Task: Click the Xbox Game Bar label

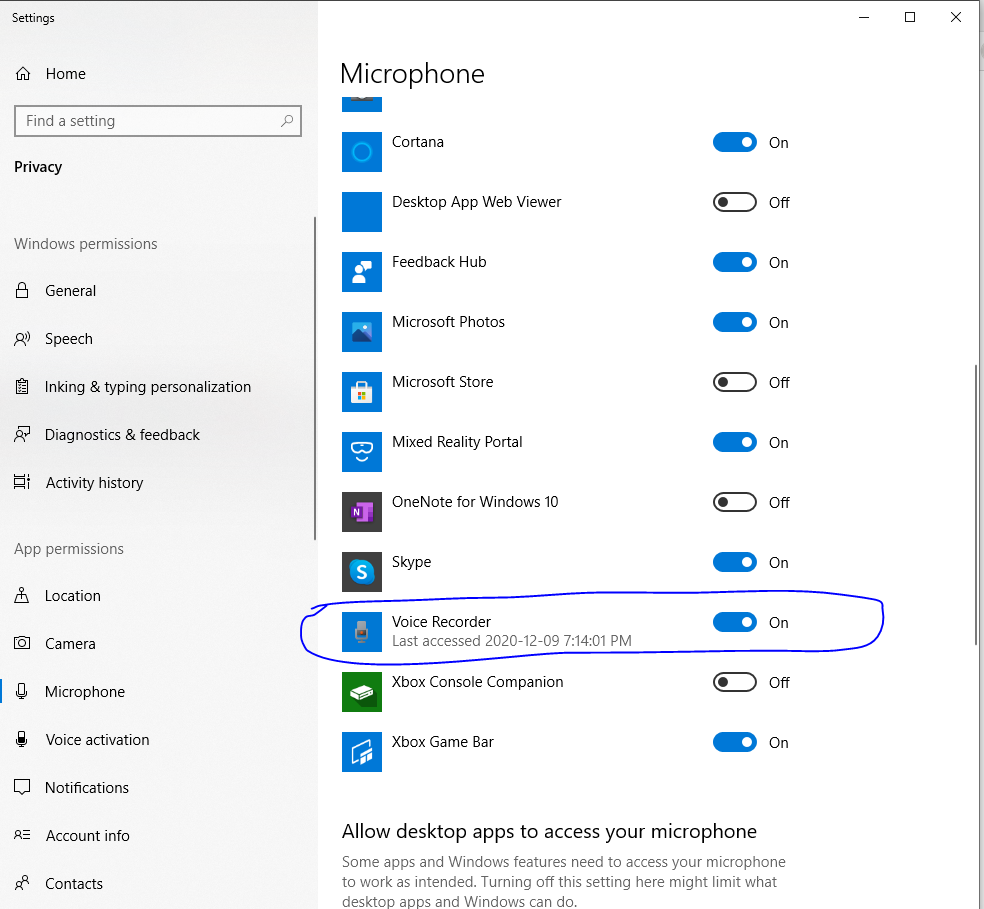Action: point(443,741)
